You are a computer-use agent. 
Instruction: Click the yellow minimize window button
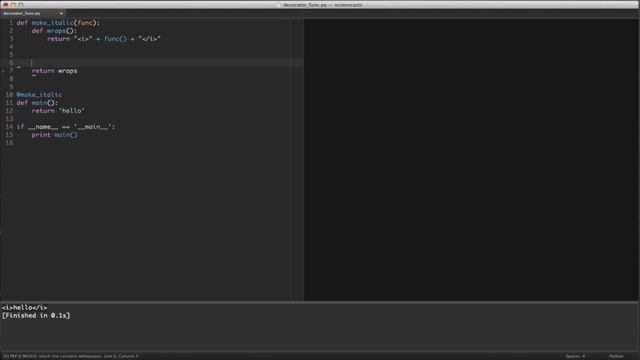(x=13, y=4)
